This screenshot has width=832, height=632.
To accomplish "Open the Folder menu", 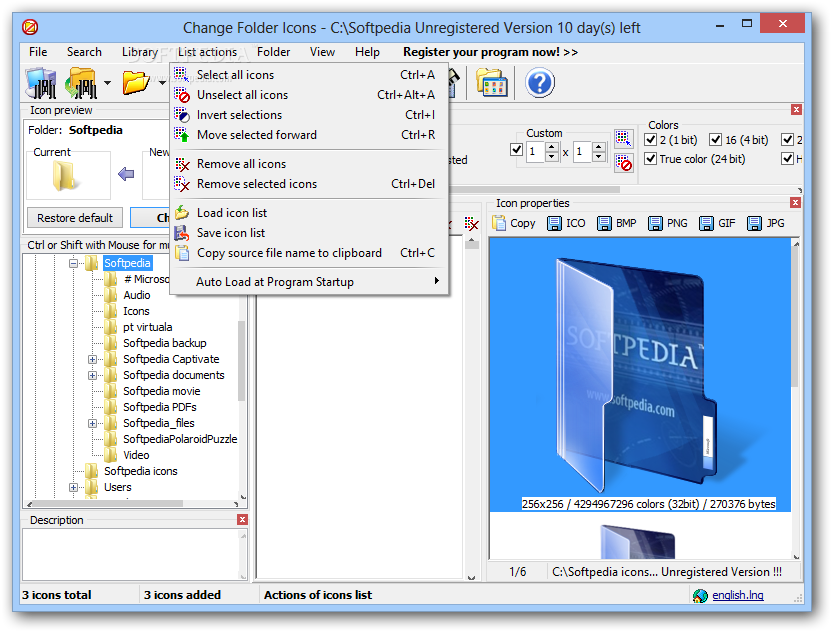I will click(x=273, y=52).
